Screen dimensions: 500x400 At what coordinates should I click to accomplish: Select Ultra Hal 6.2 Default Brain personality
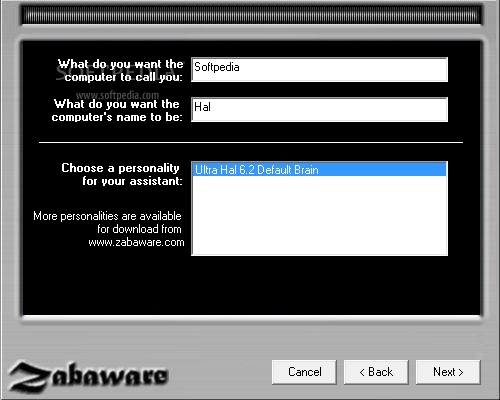coord(319,170)
